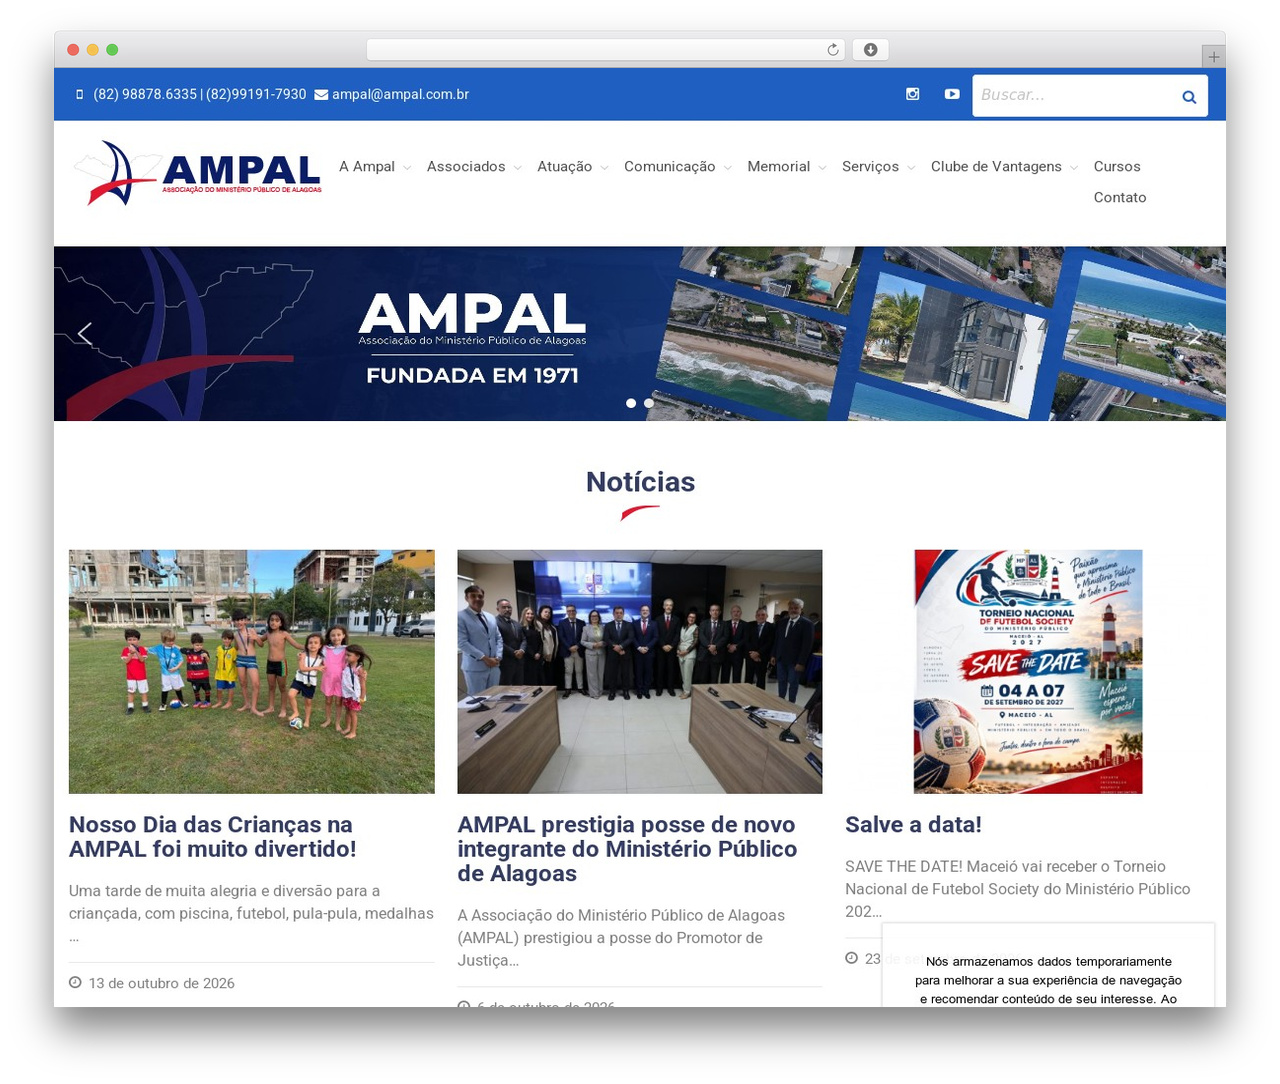Click the date 13 de outubro de 2026
Screen dimensions: 1280x1084
[x=162, y=983]
